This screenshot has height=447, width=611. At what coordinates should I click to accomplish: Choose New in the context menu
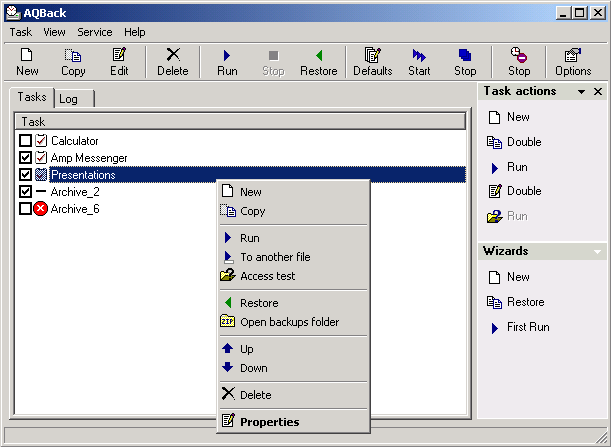[293, 192]
